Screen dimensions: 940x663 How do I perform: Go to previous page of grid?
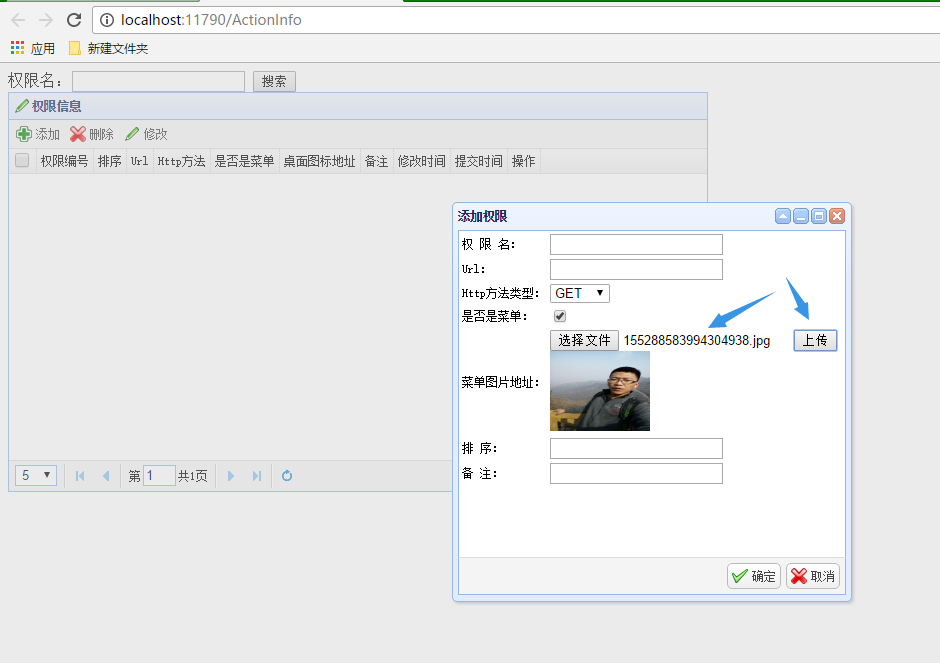pyautogui.click(x=106, y=476)
